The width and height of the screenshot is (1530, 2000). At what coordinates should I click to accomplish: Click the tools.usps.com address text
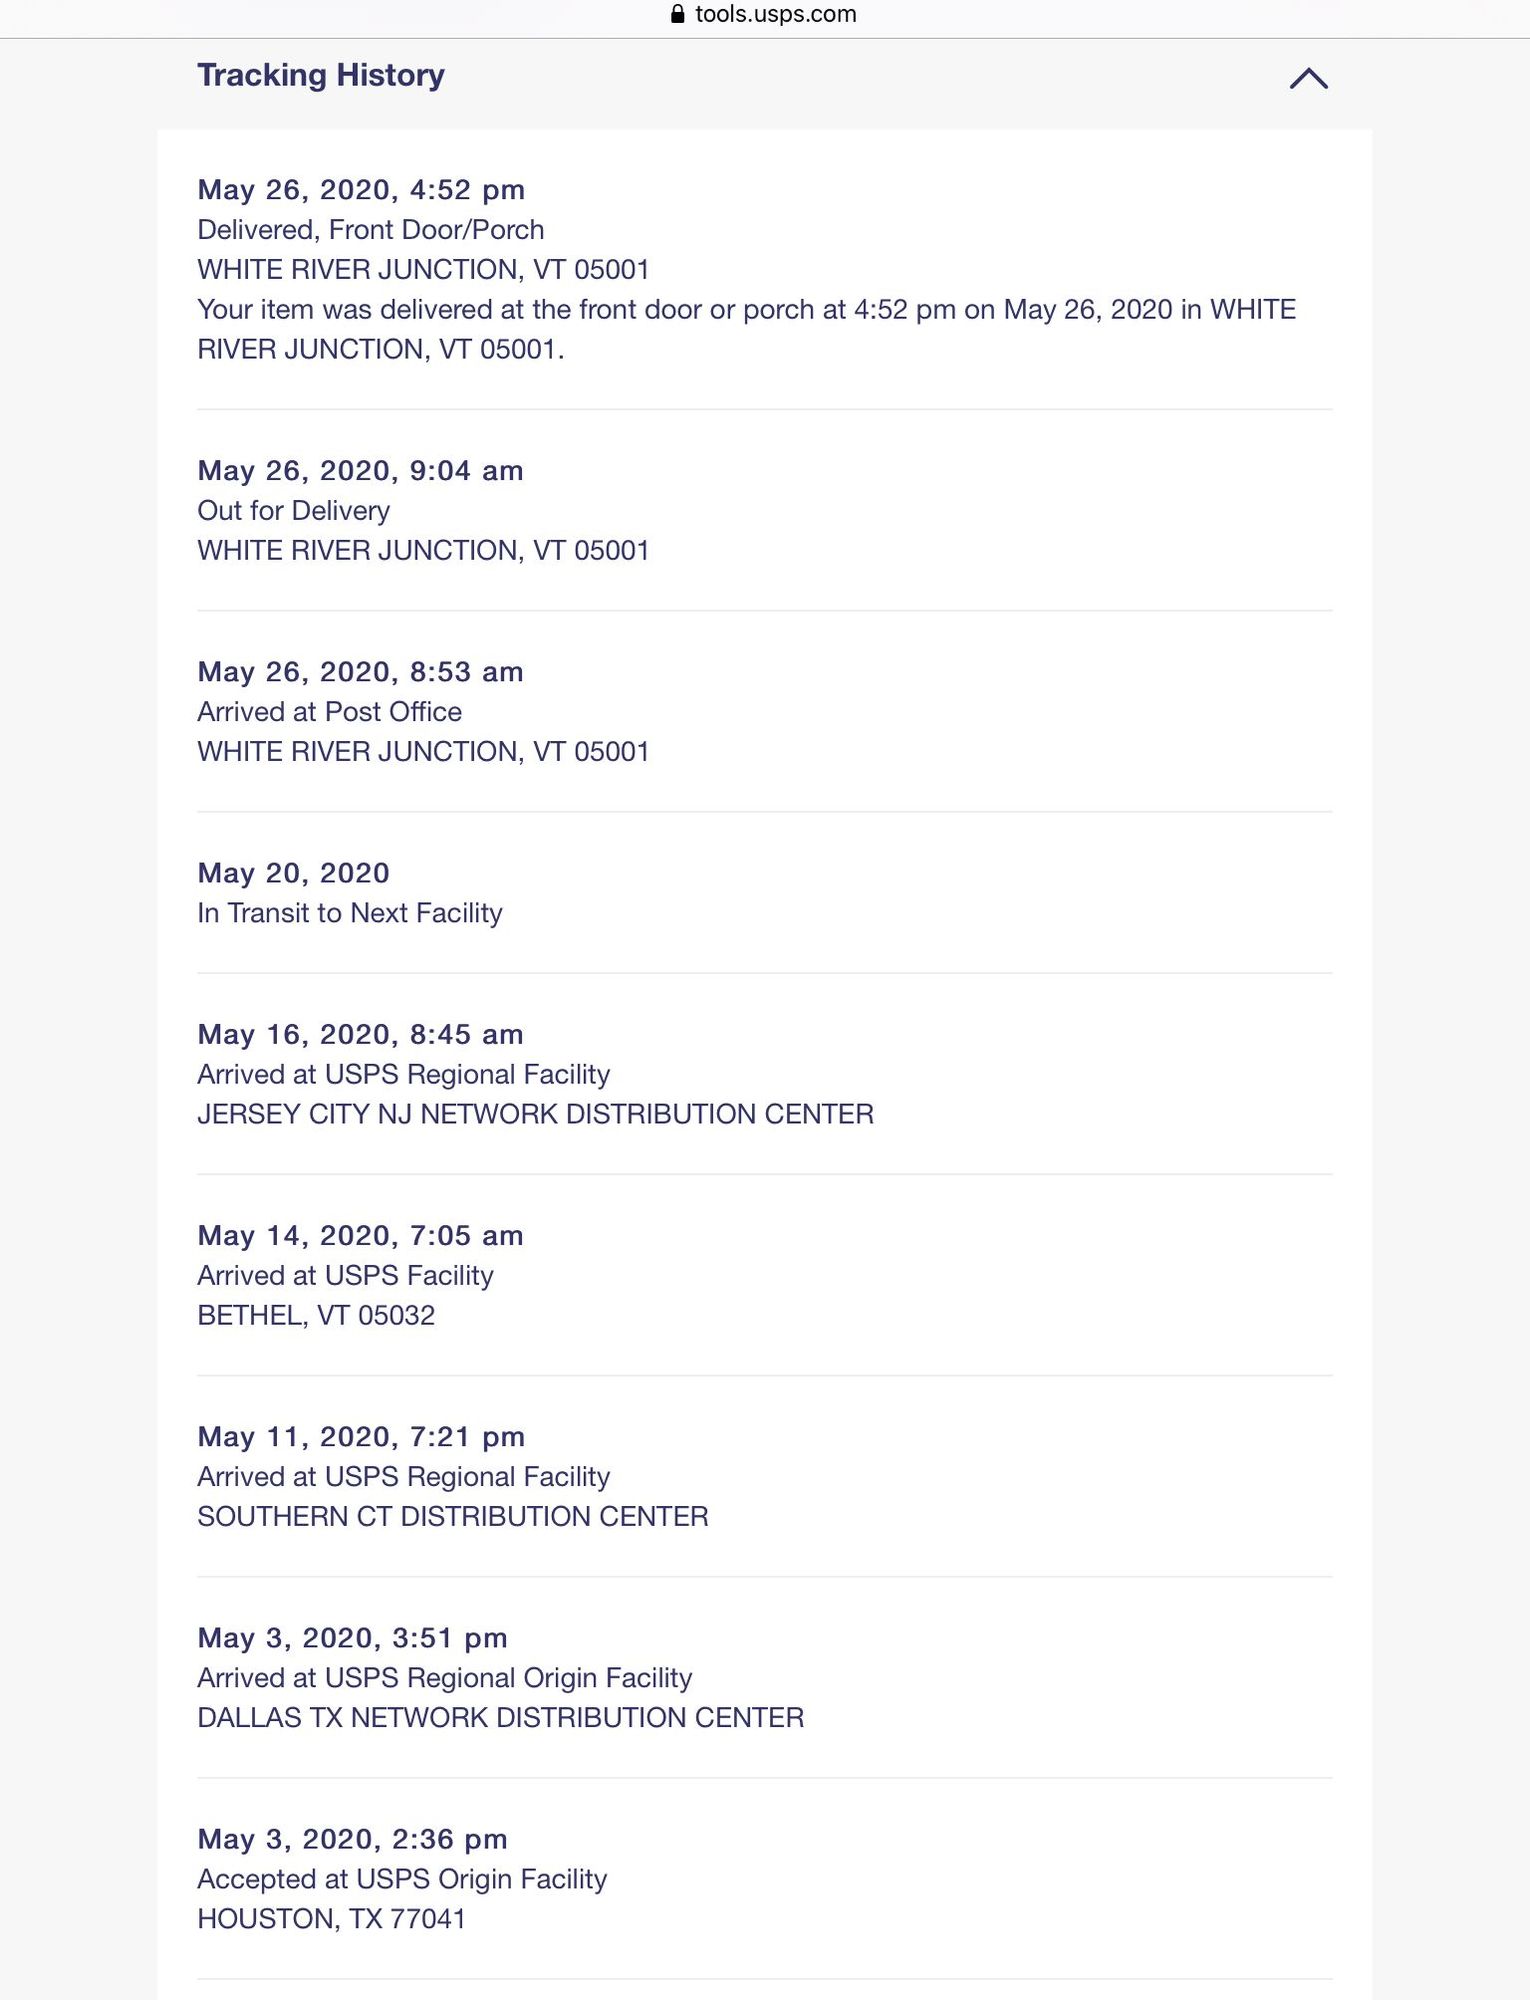(x=775, y=14)
